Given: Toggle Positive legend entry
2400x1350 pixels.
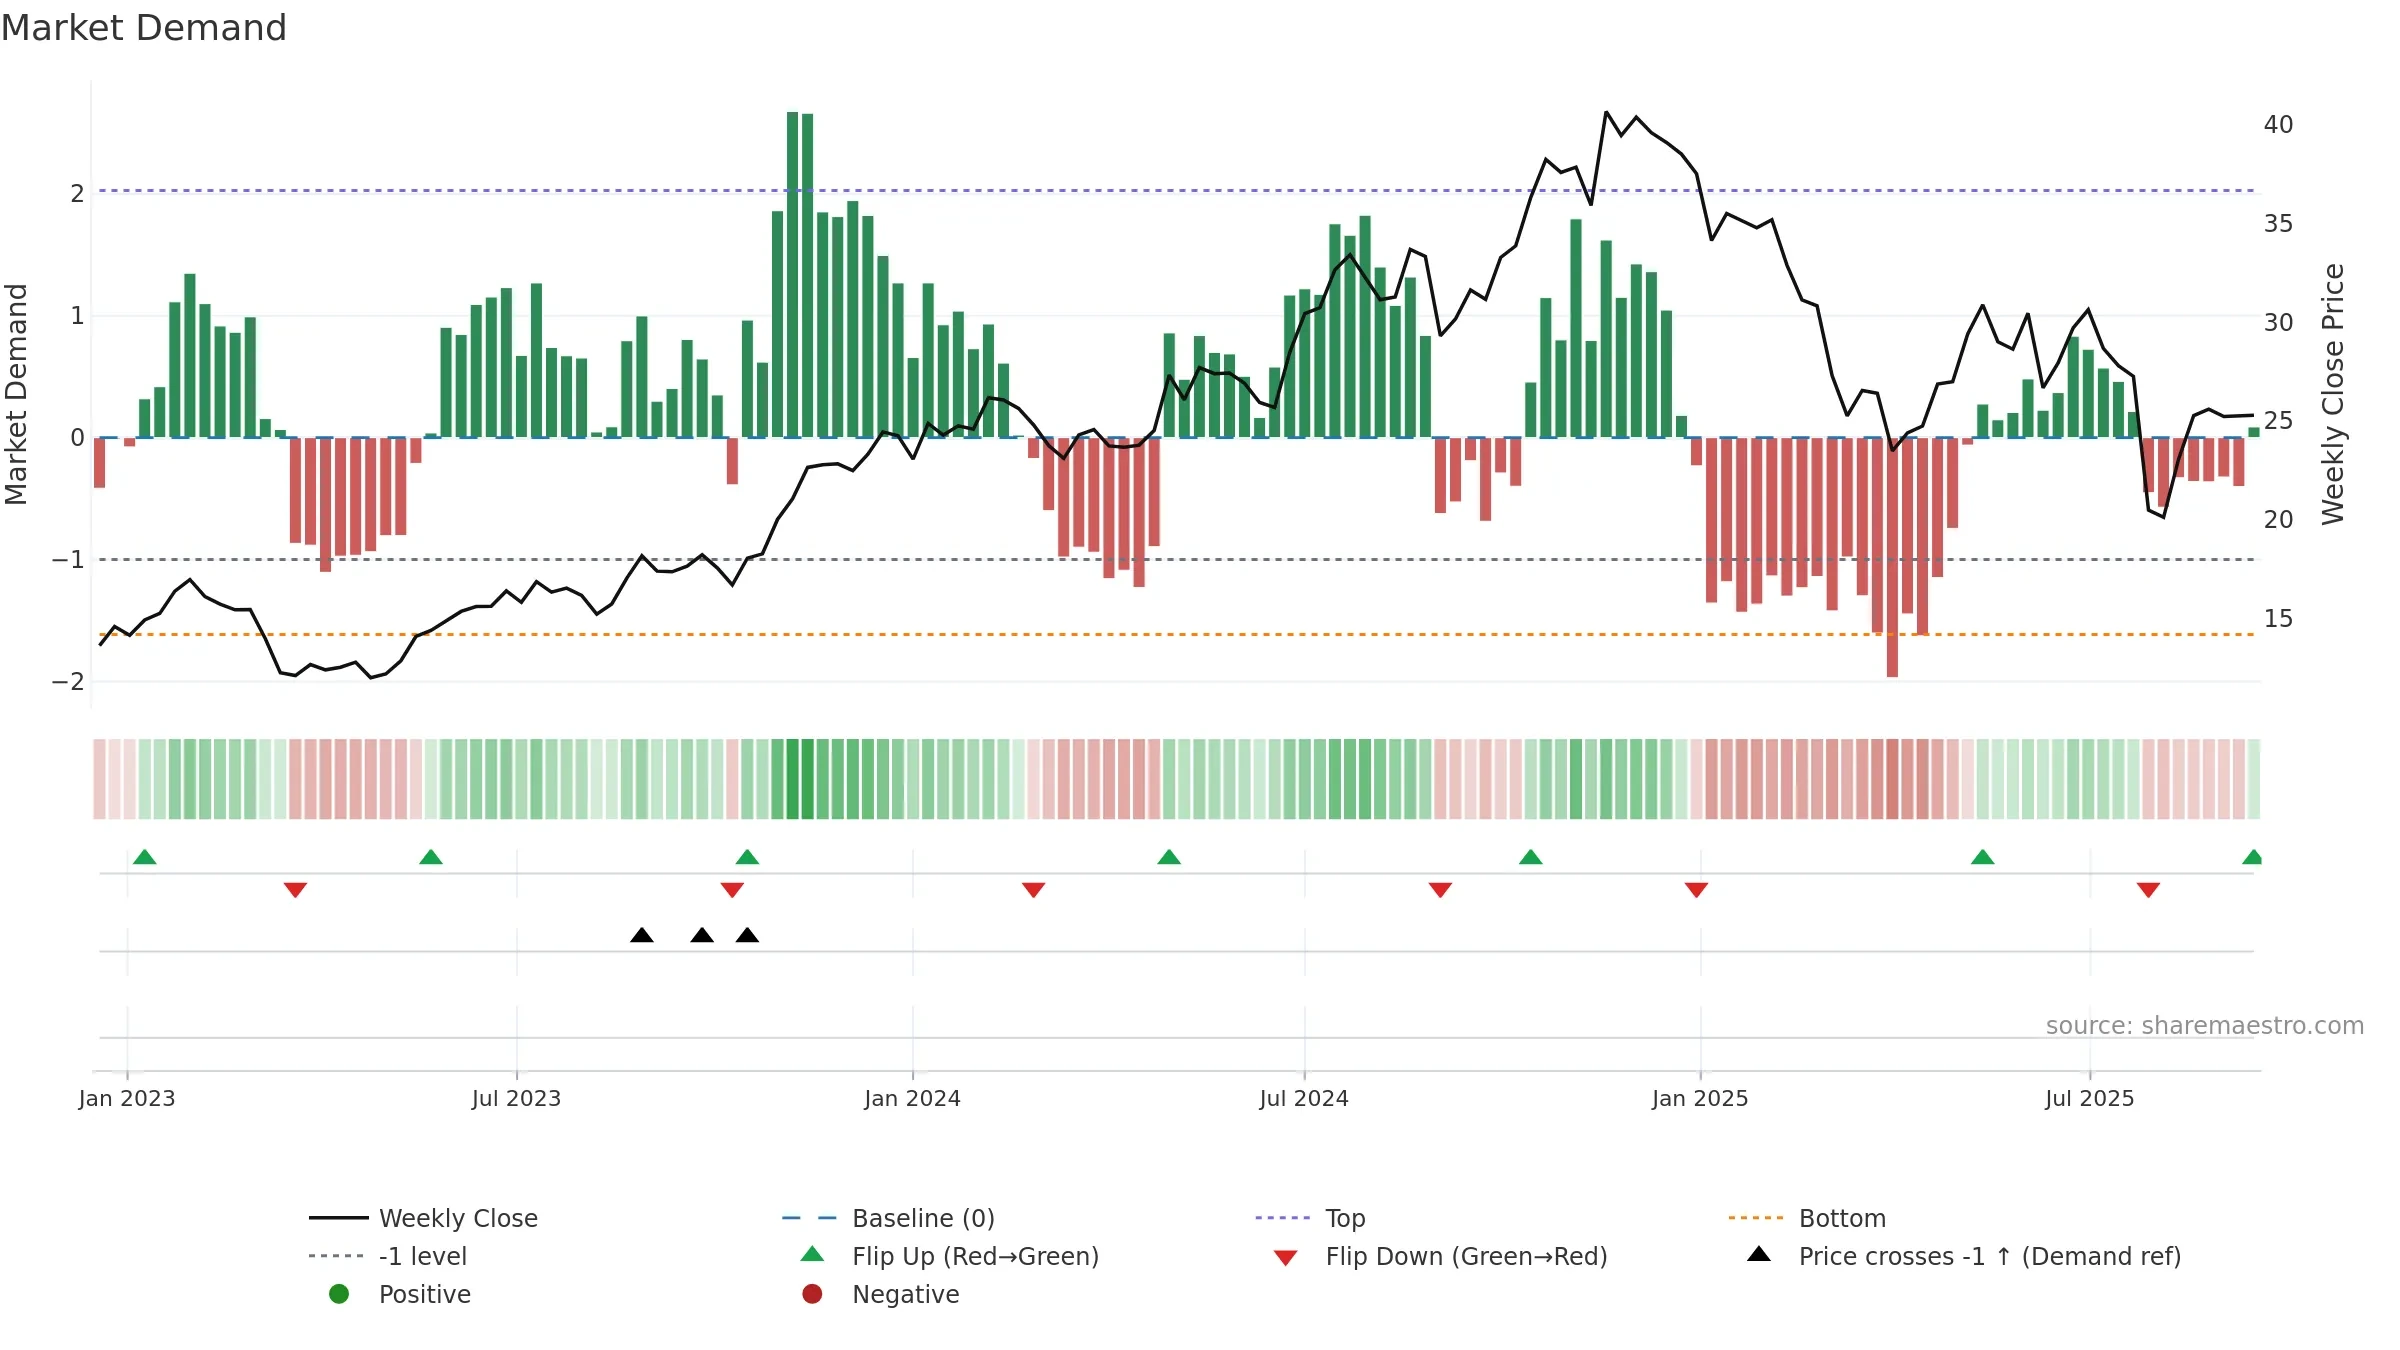Looking at the screenshot, I should pyautogui.click(x=400, y=1294).
